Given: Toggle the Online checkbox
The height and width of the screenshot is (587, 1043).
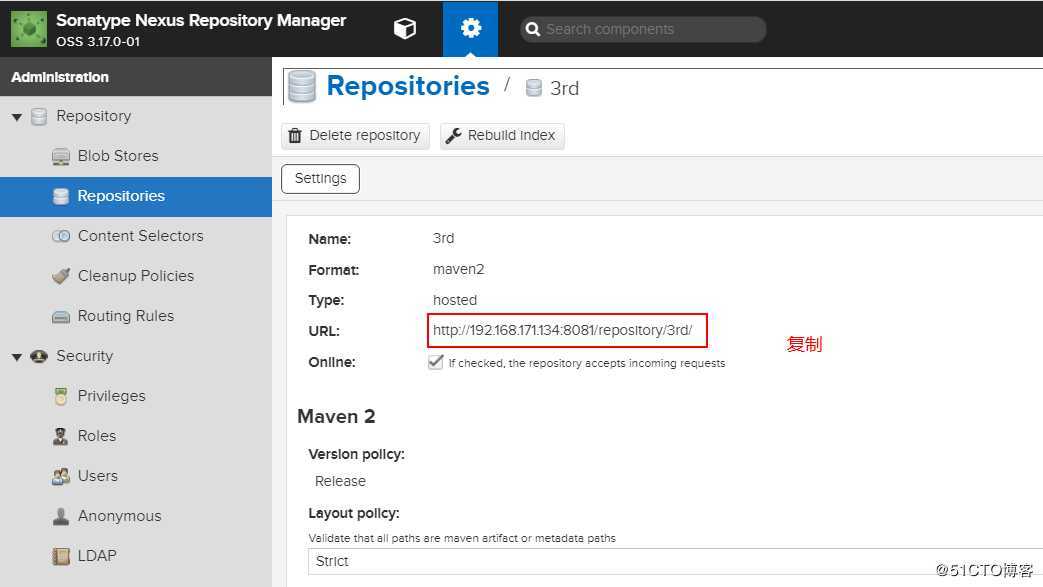Looking at the screenshot, I should (436, 362).
